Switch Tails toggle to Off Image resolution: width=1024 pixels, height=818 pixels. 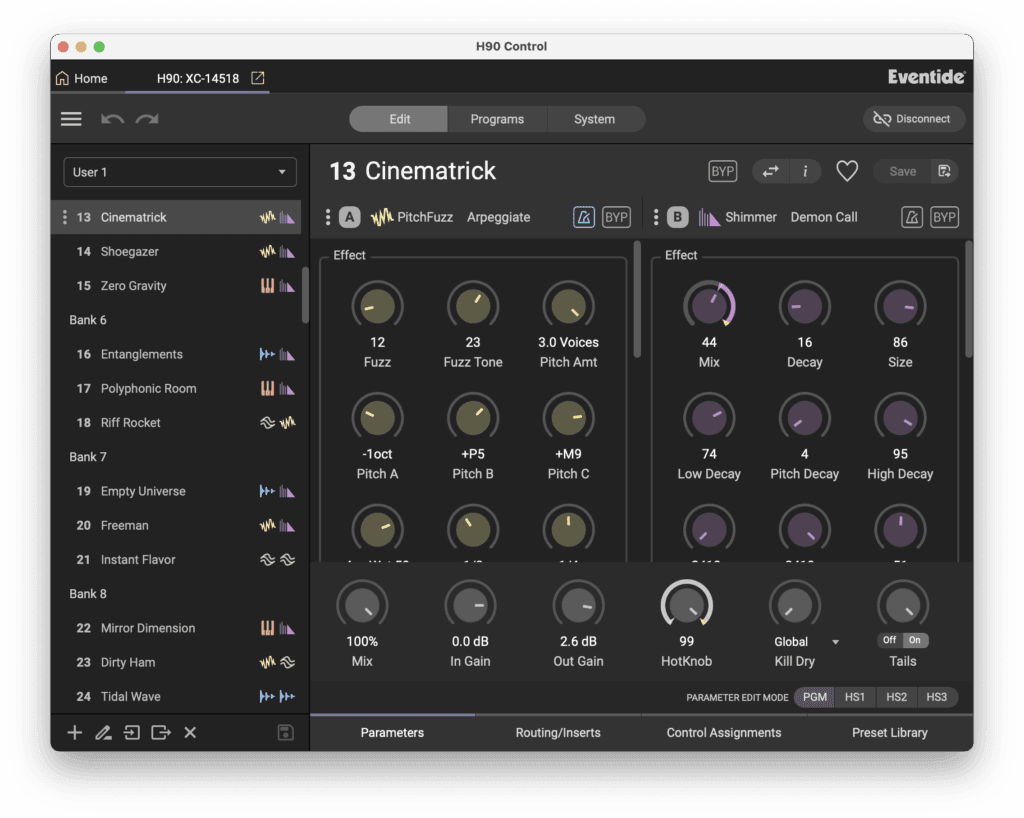coord(889,640)
